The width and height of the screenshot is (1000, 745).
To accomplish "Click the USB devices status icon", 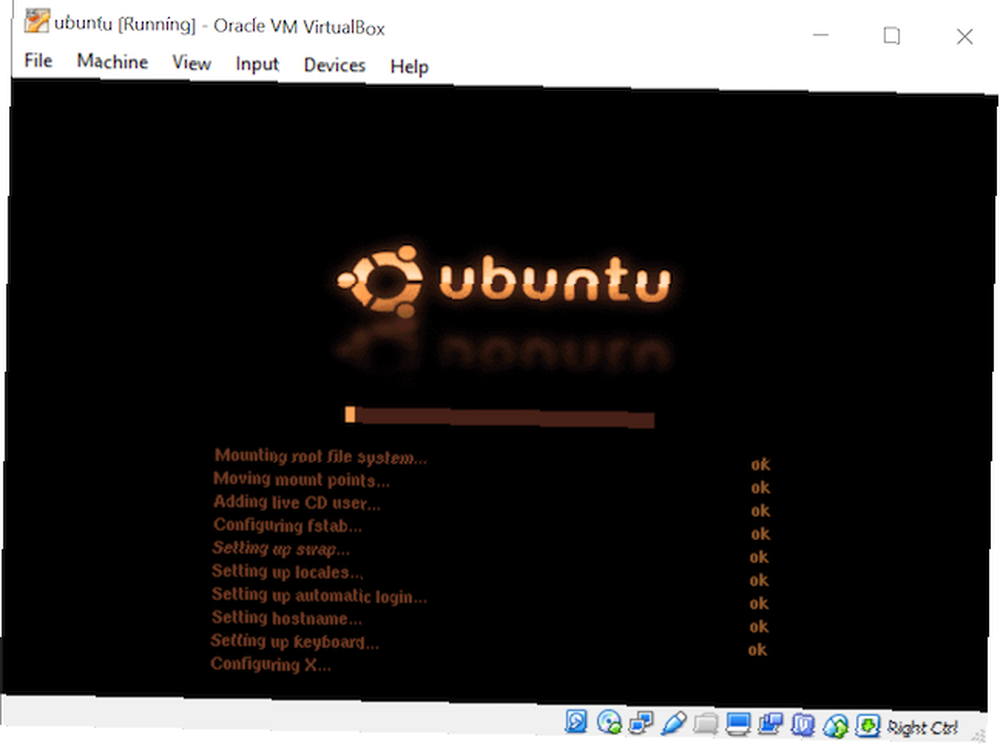I will click(673, 723).
